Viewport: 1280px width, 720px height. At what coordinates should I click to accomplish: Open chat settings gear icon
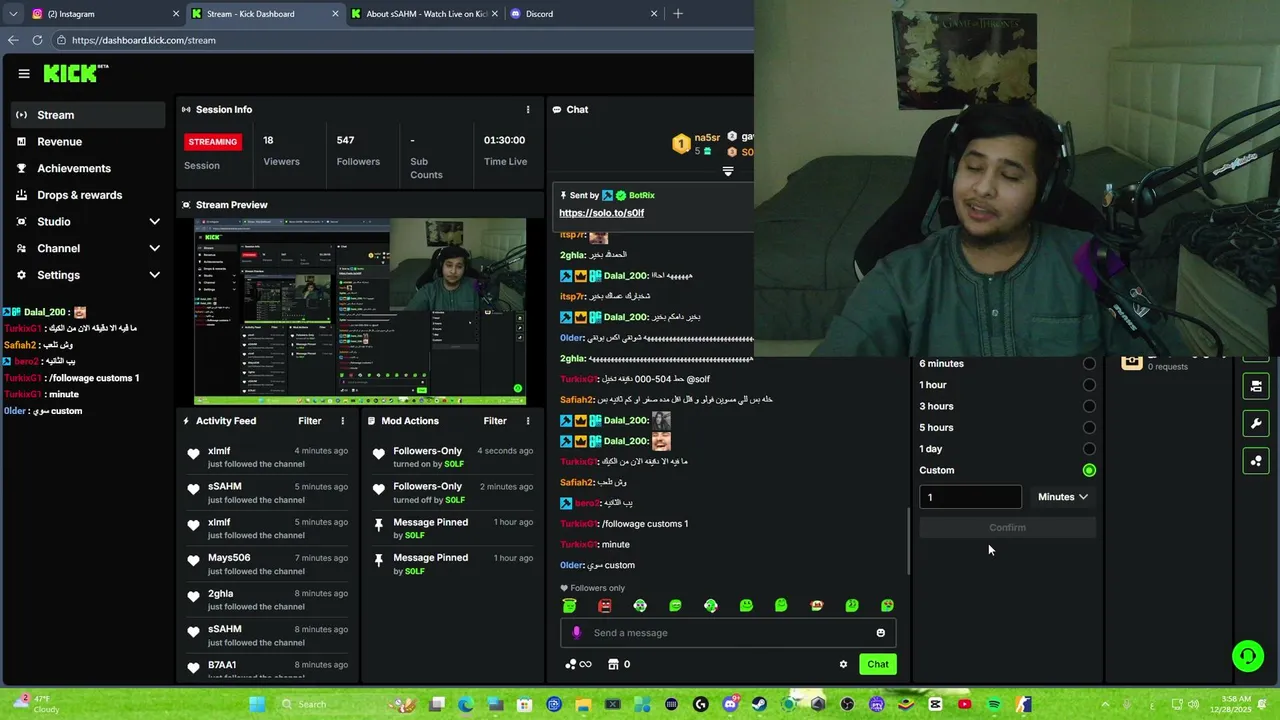[x=843, y=664]
